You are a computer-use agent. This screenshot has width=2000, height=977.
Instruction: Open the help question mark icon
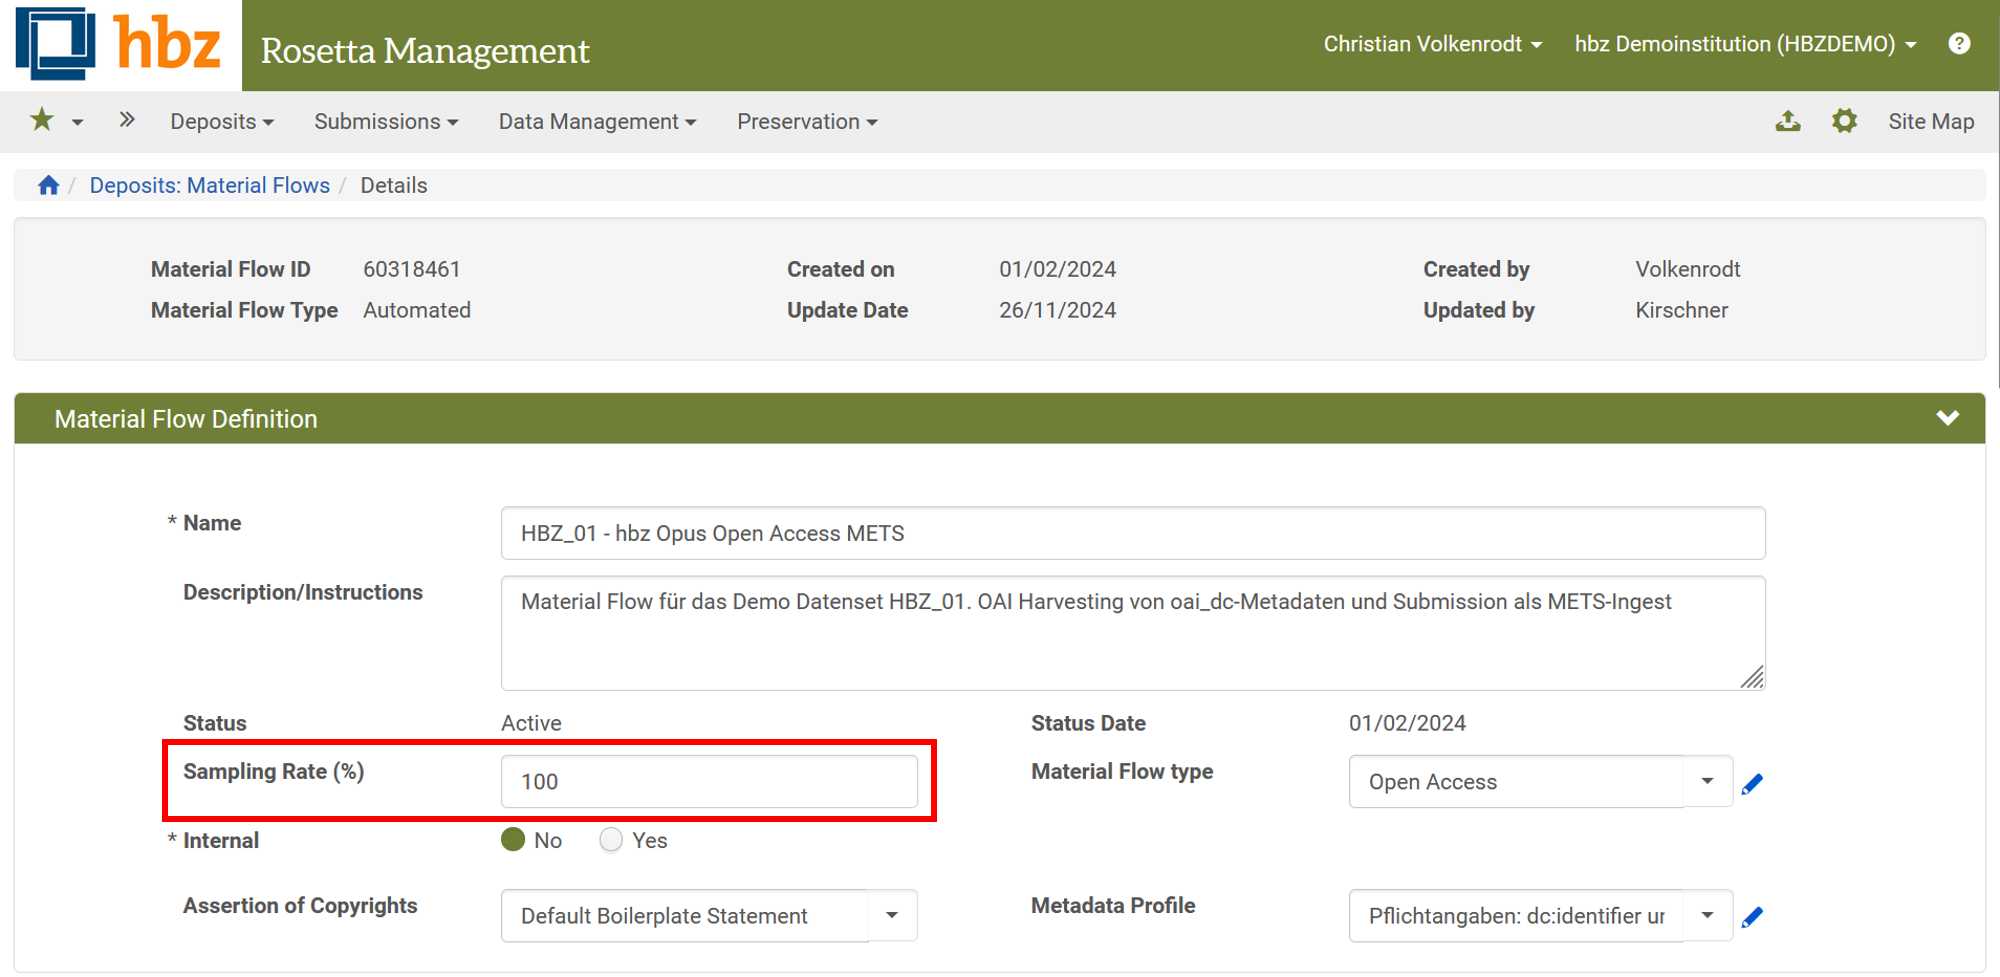[1959, 44]
